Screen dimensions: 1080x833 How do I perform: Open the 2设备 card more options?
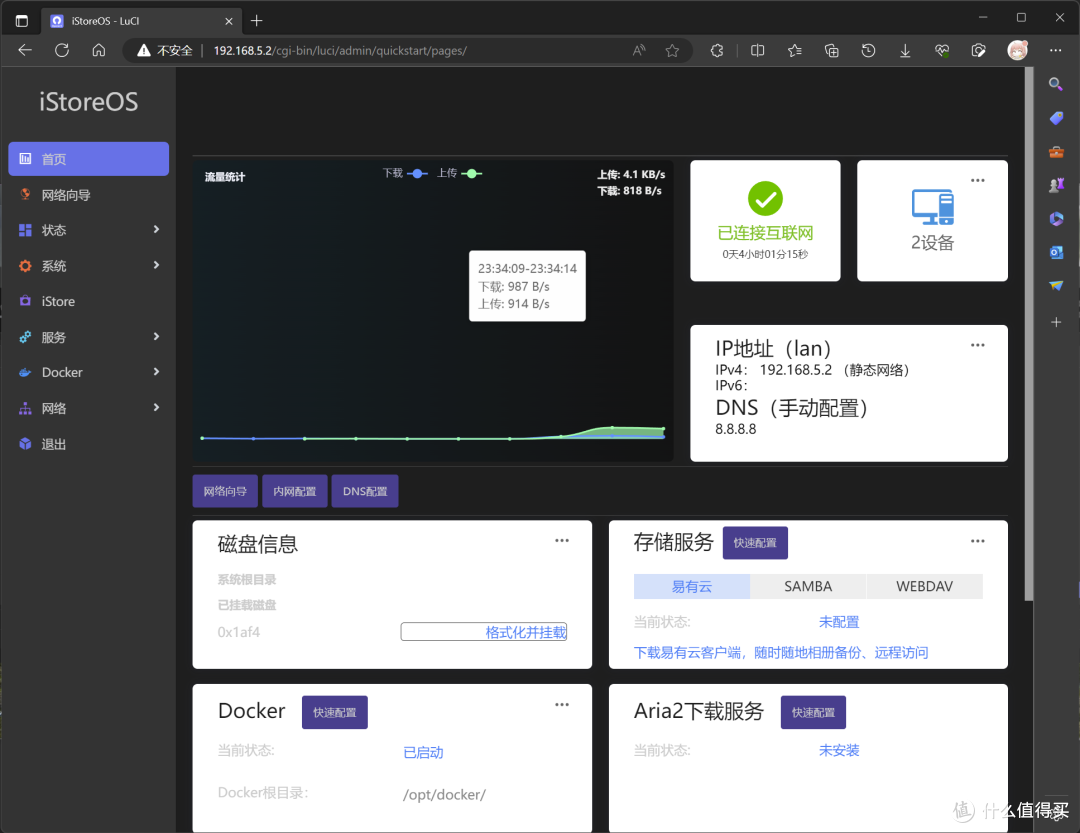tap(977, 181)
